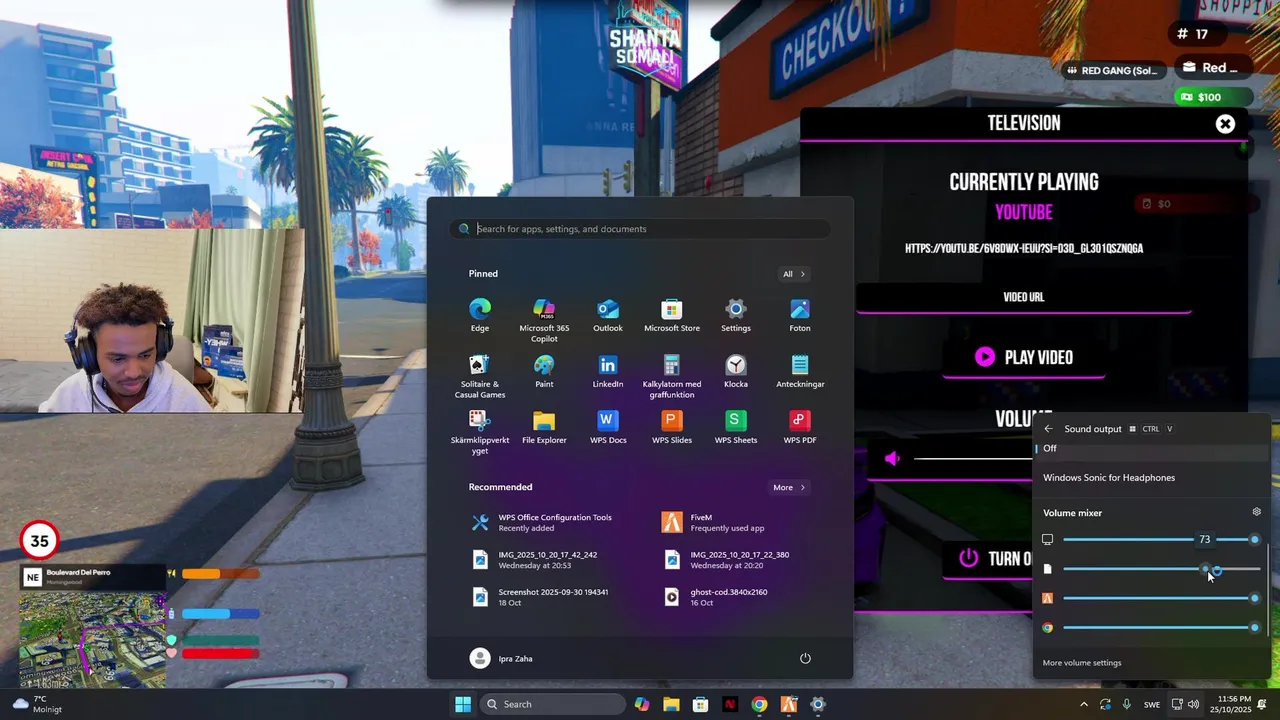The width and height of the screenshot is (1280, 720).
Task: Click the Television volume speaker icon
Action: (x=892, y=458)
